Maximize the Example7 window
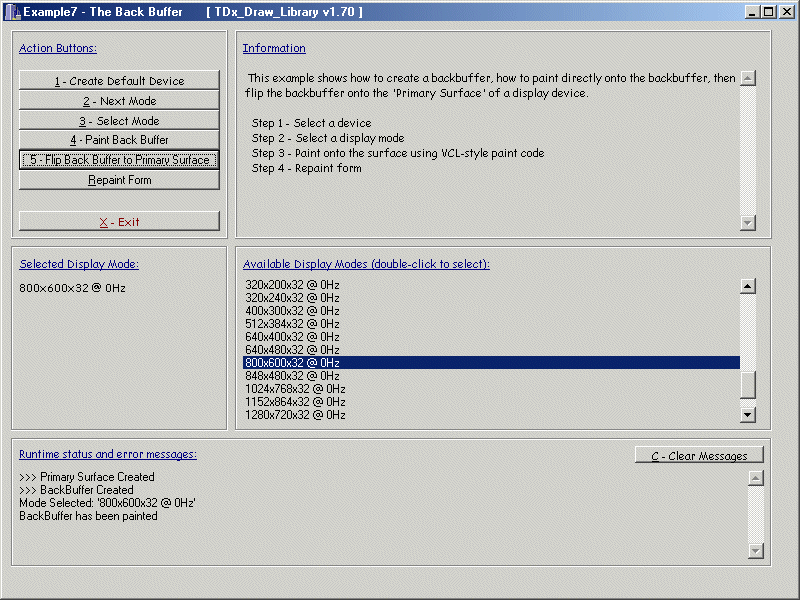This screenshot has height=600, width=800. coord(768,12)
